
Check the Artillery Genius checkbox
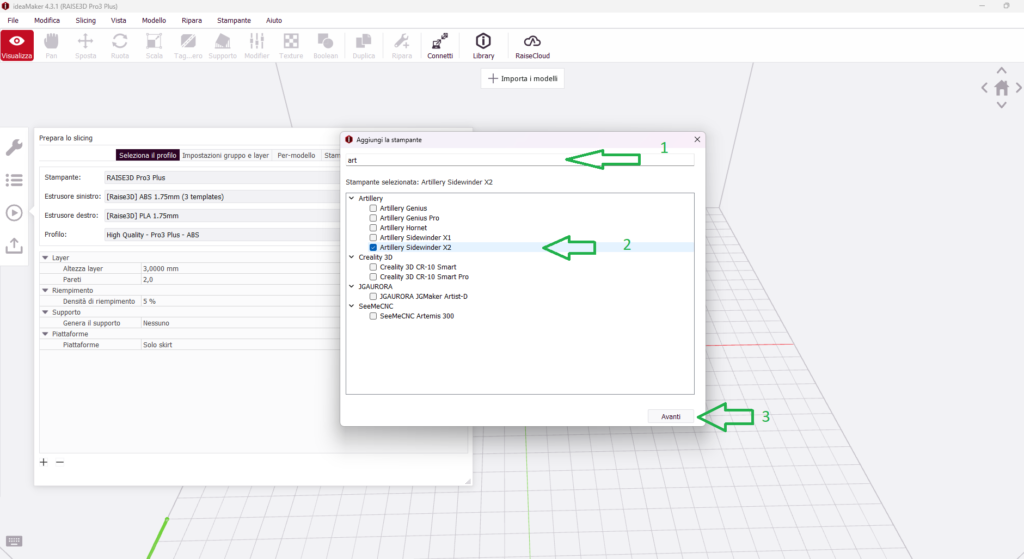pyautogui.click(x=373, y=208)
